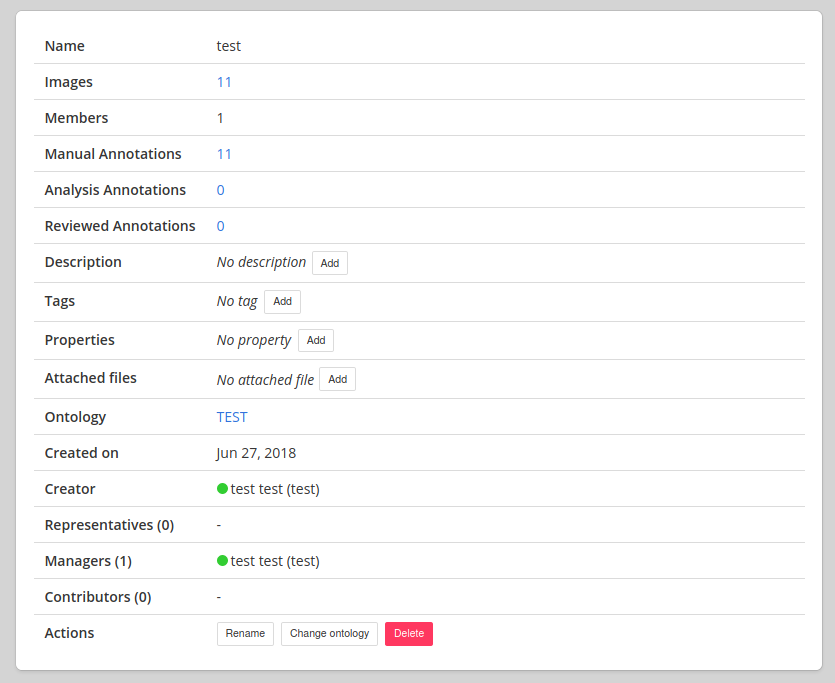Screen dimensions: 835x683
Task: Click the green online status dot next to Creator
Action: click(x=221, y=489)
